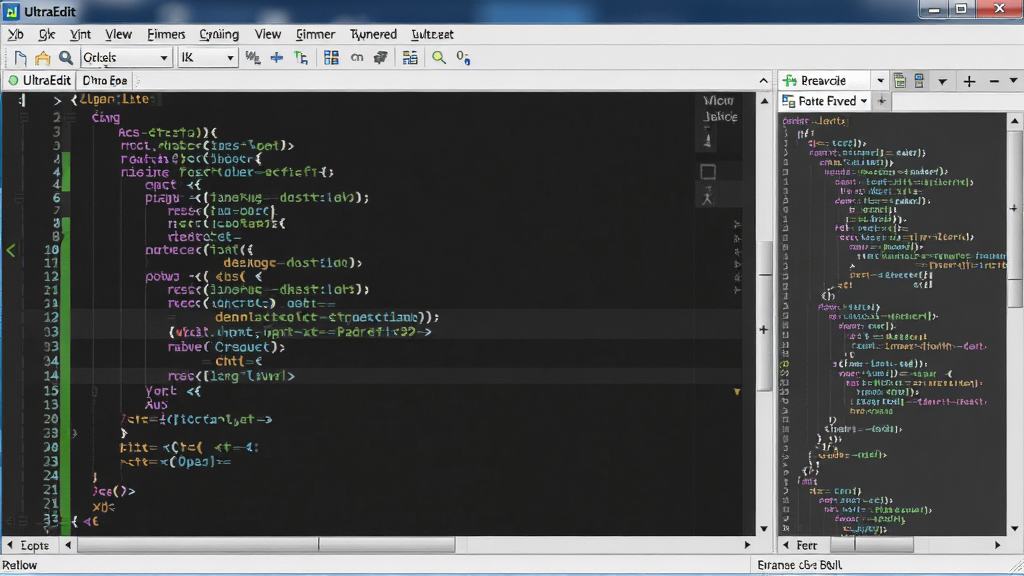Collapse the tab bar with up chevron
Viewport: 1024px width, 576px height.
[x=763, y=80]
